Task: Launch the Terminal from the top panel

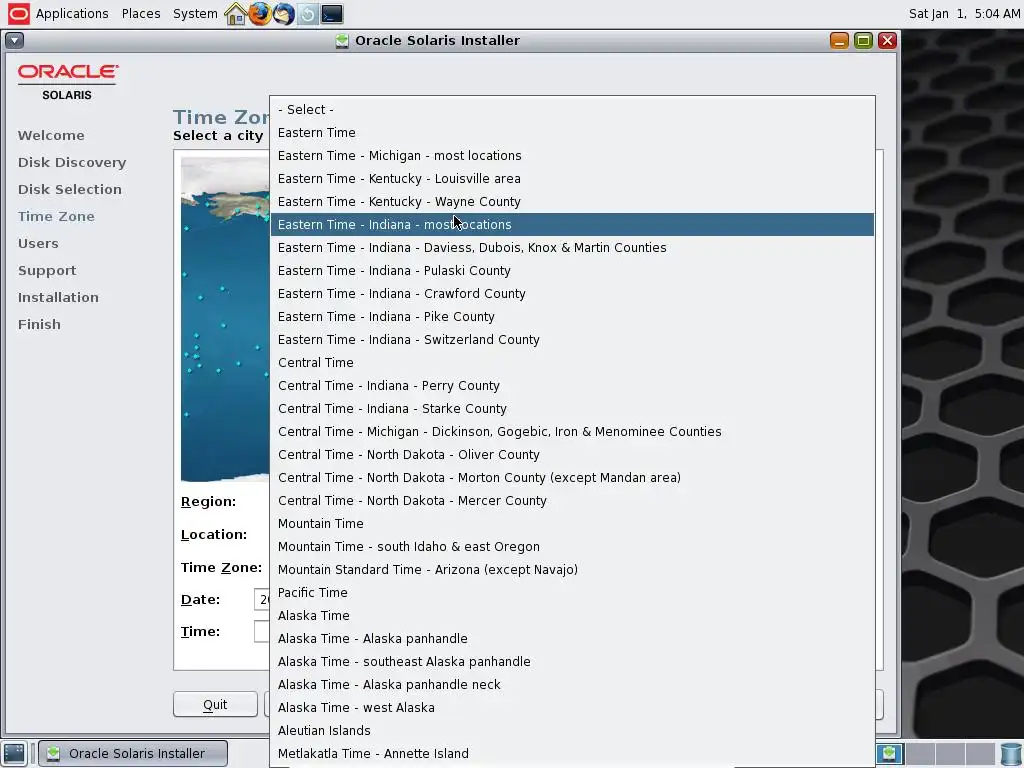Action: [x=332, y=14]
